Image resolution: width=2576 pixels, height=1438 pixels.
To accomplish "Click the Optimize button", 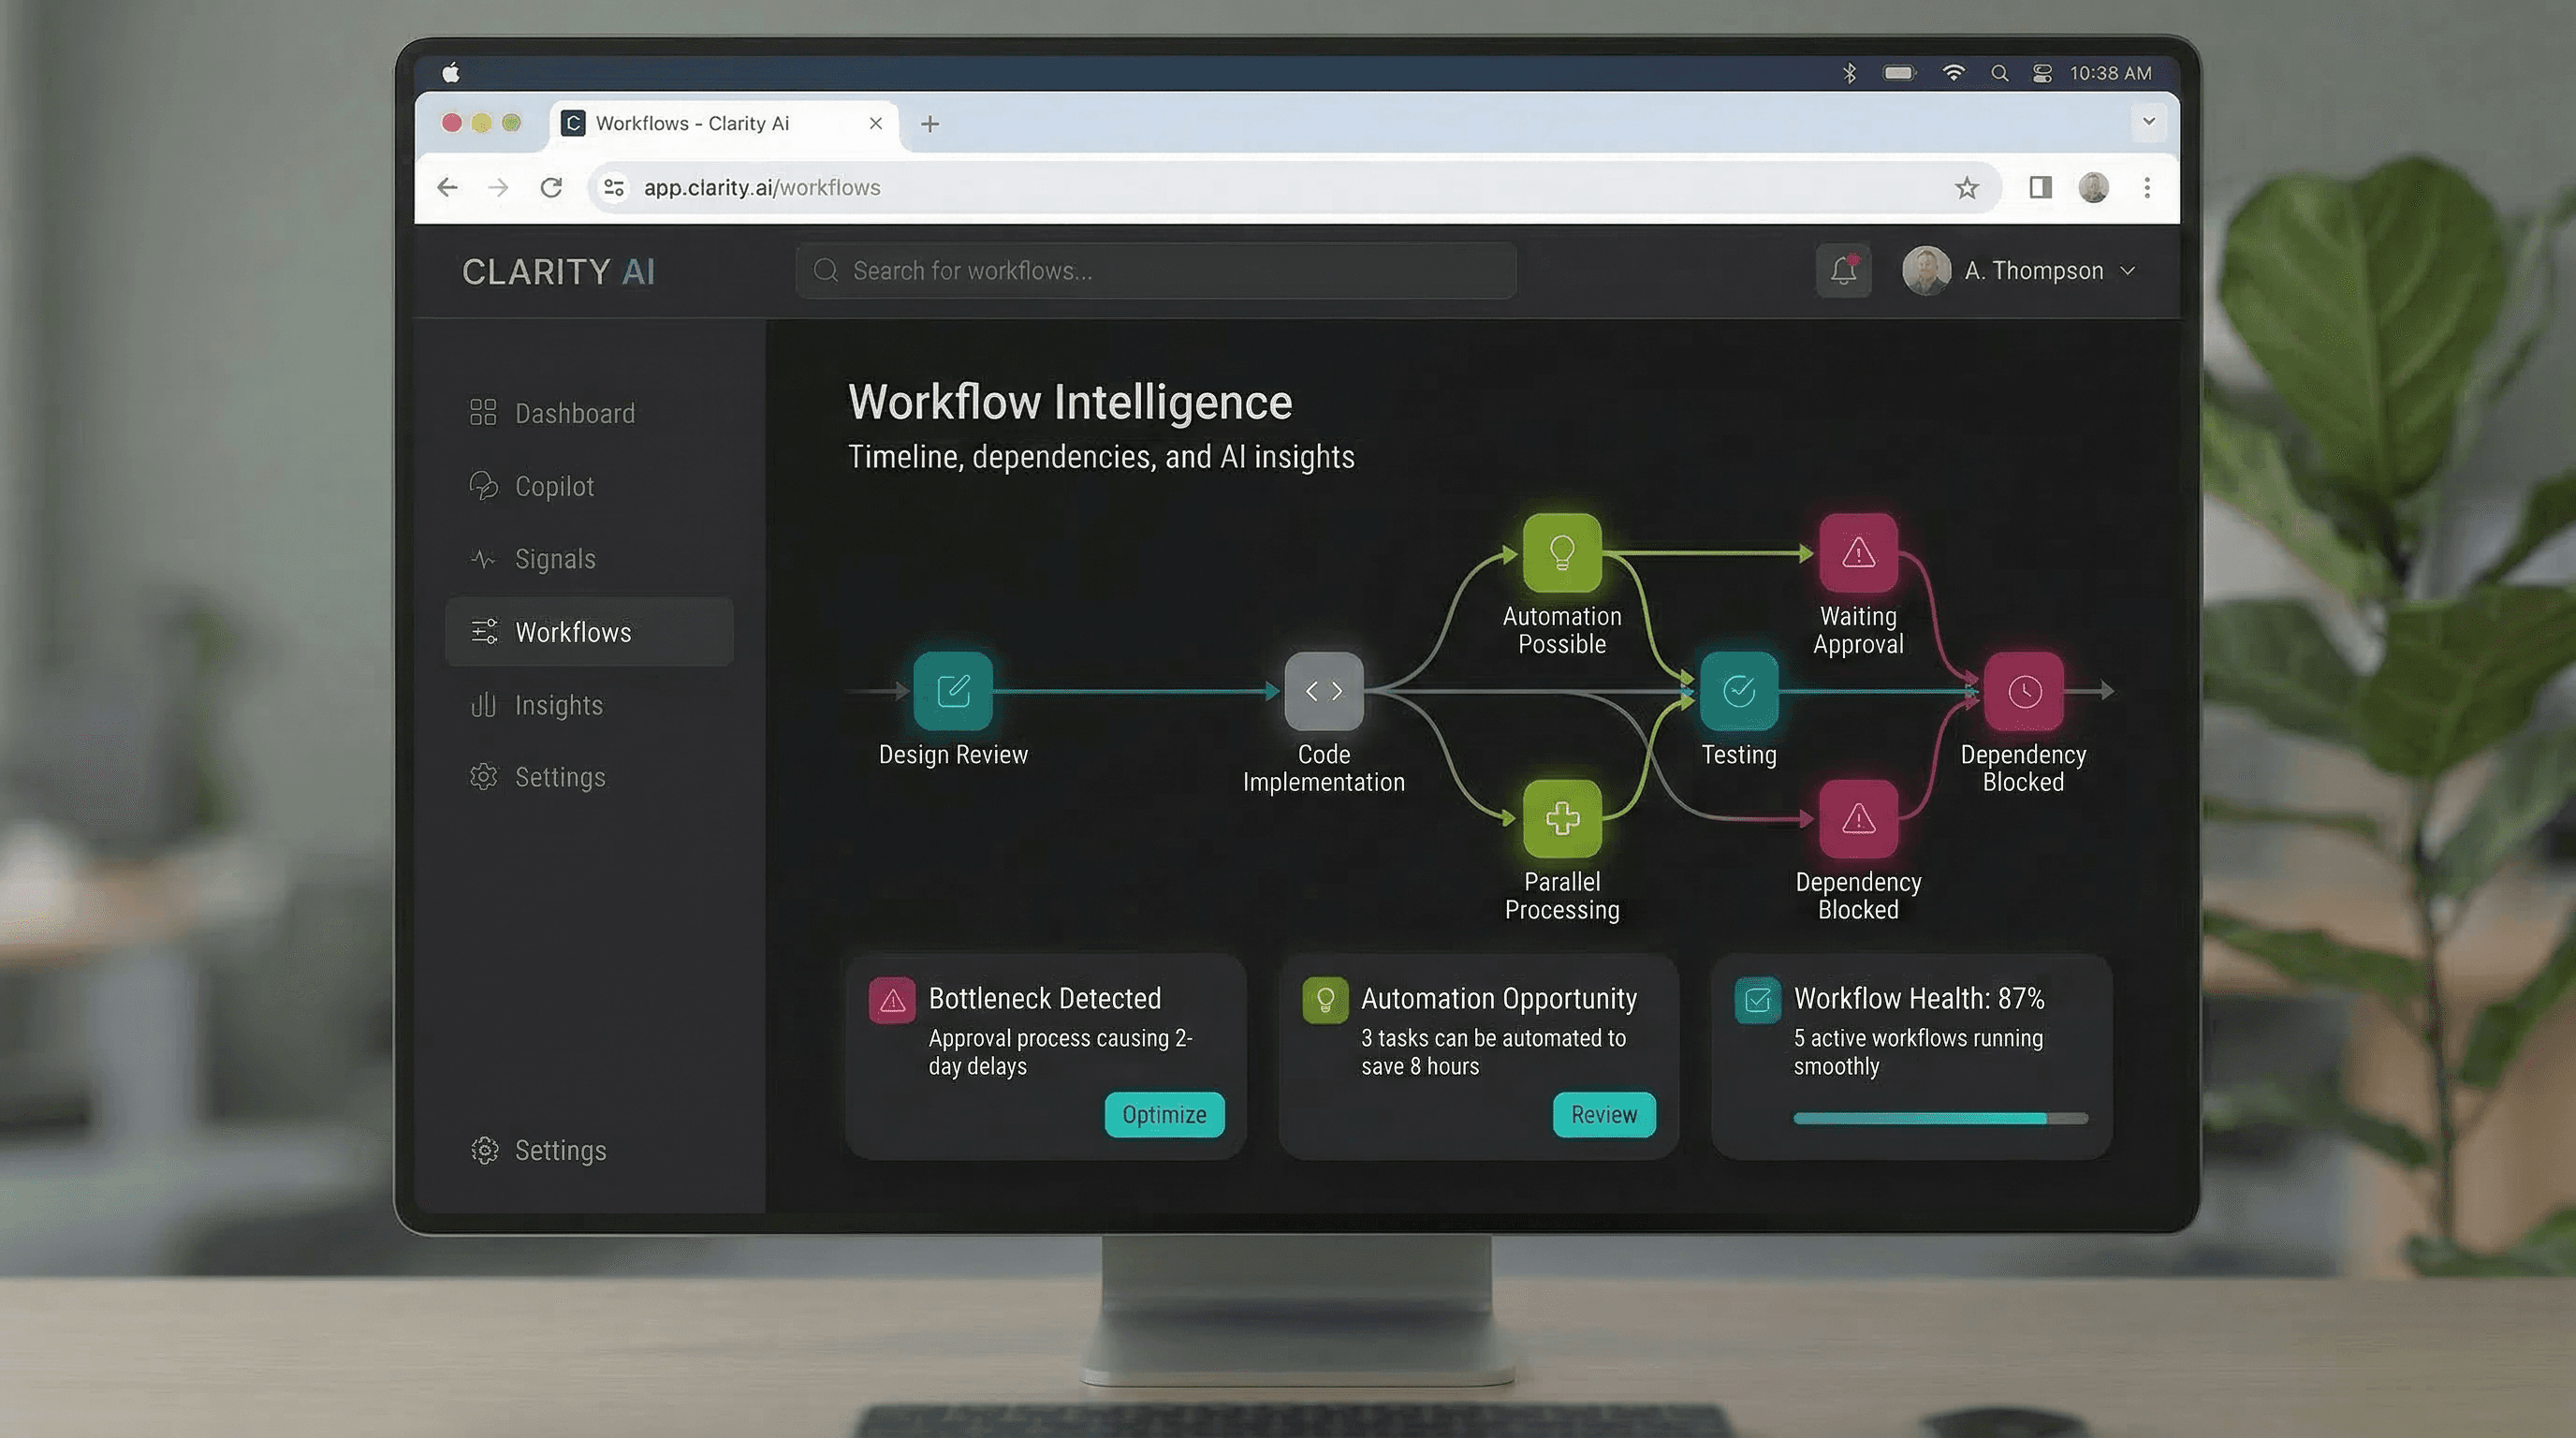I will tap(1164, 1114).
